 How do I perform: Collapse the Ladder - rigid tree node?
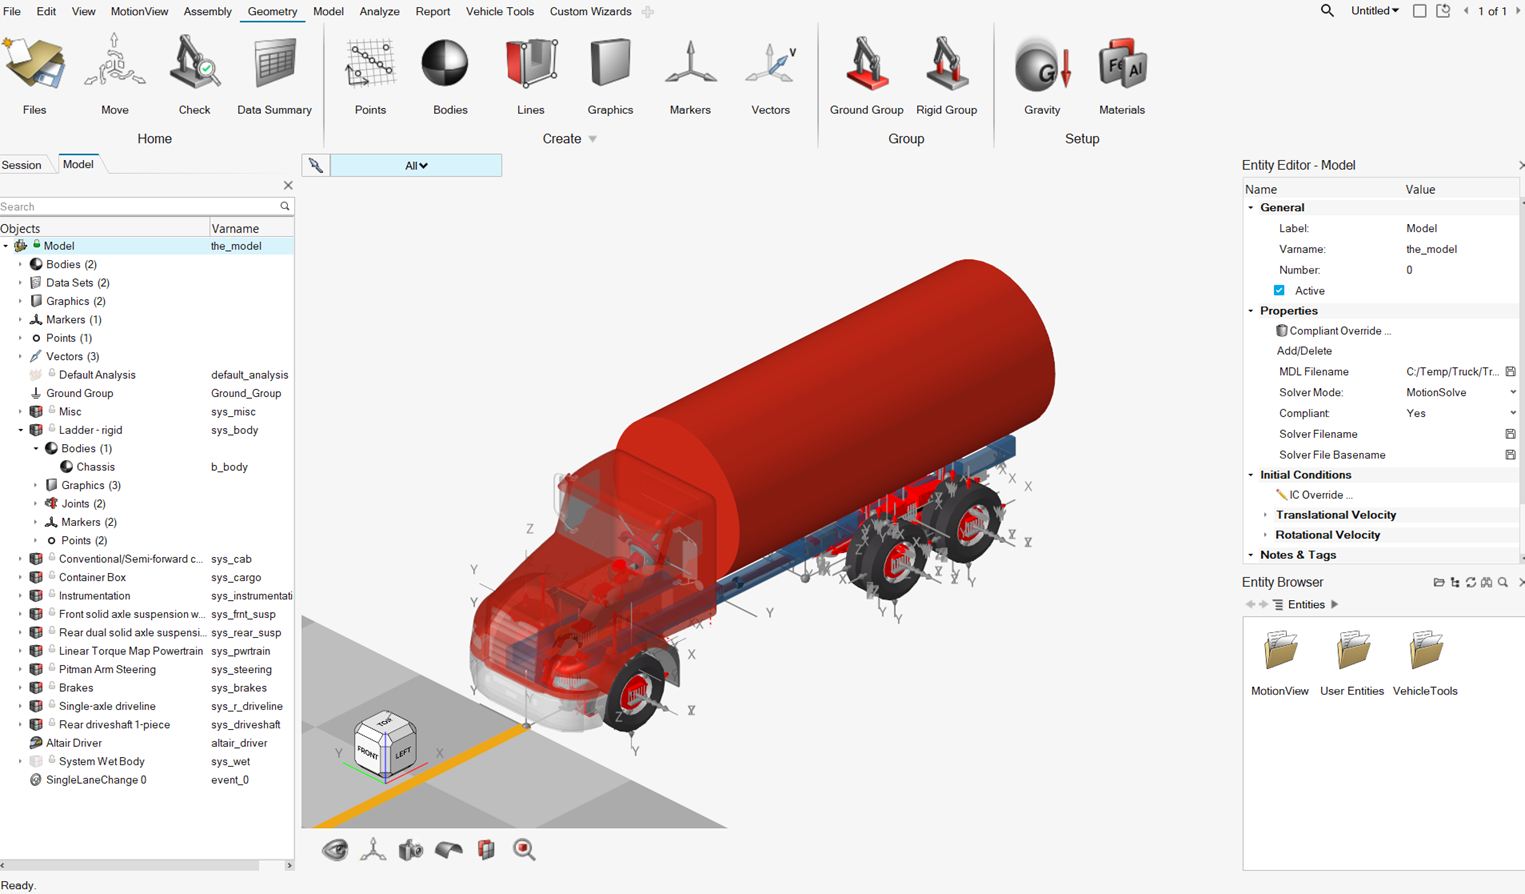[x=20, y=430]
